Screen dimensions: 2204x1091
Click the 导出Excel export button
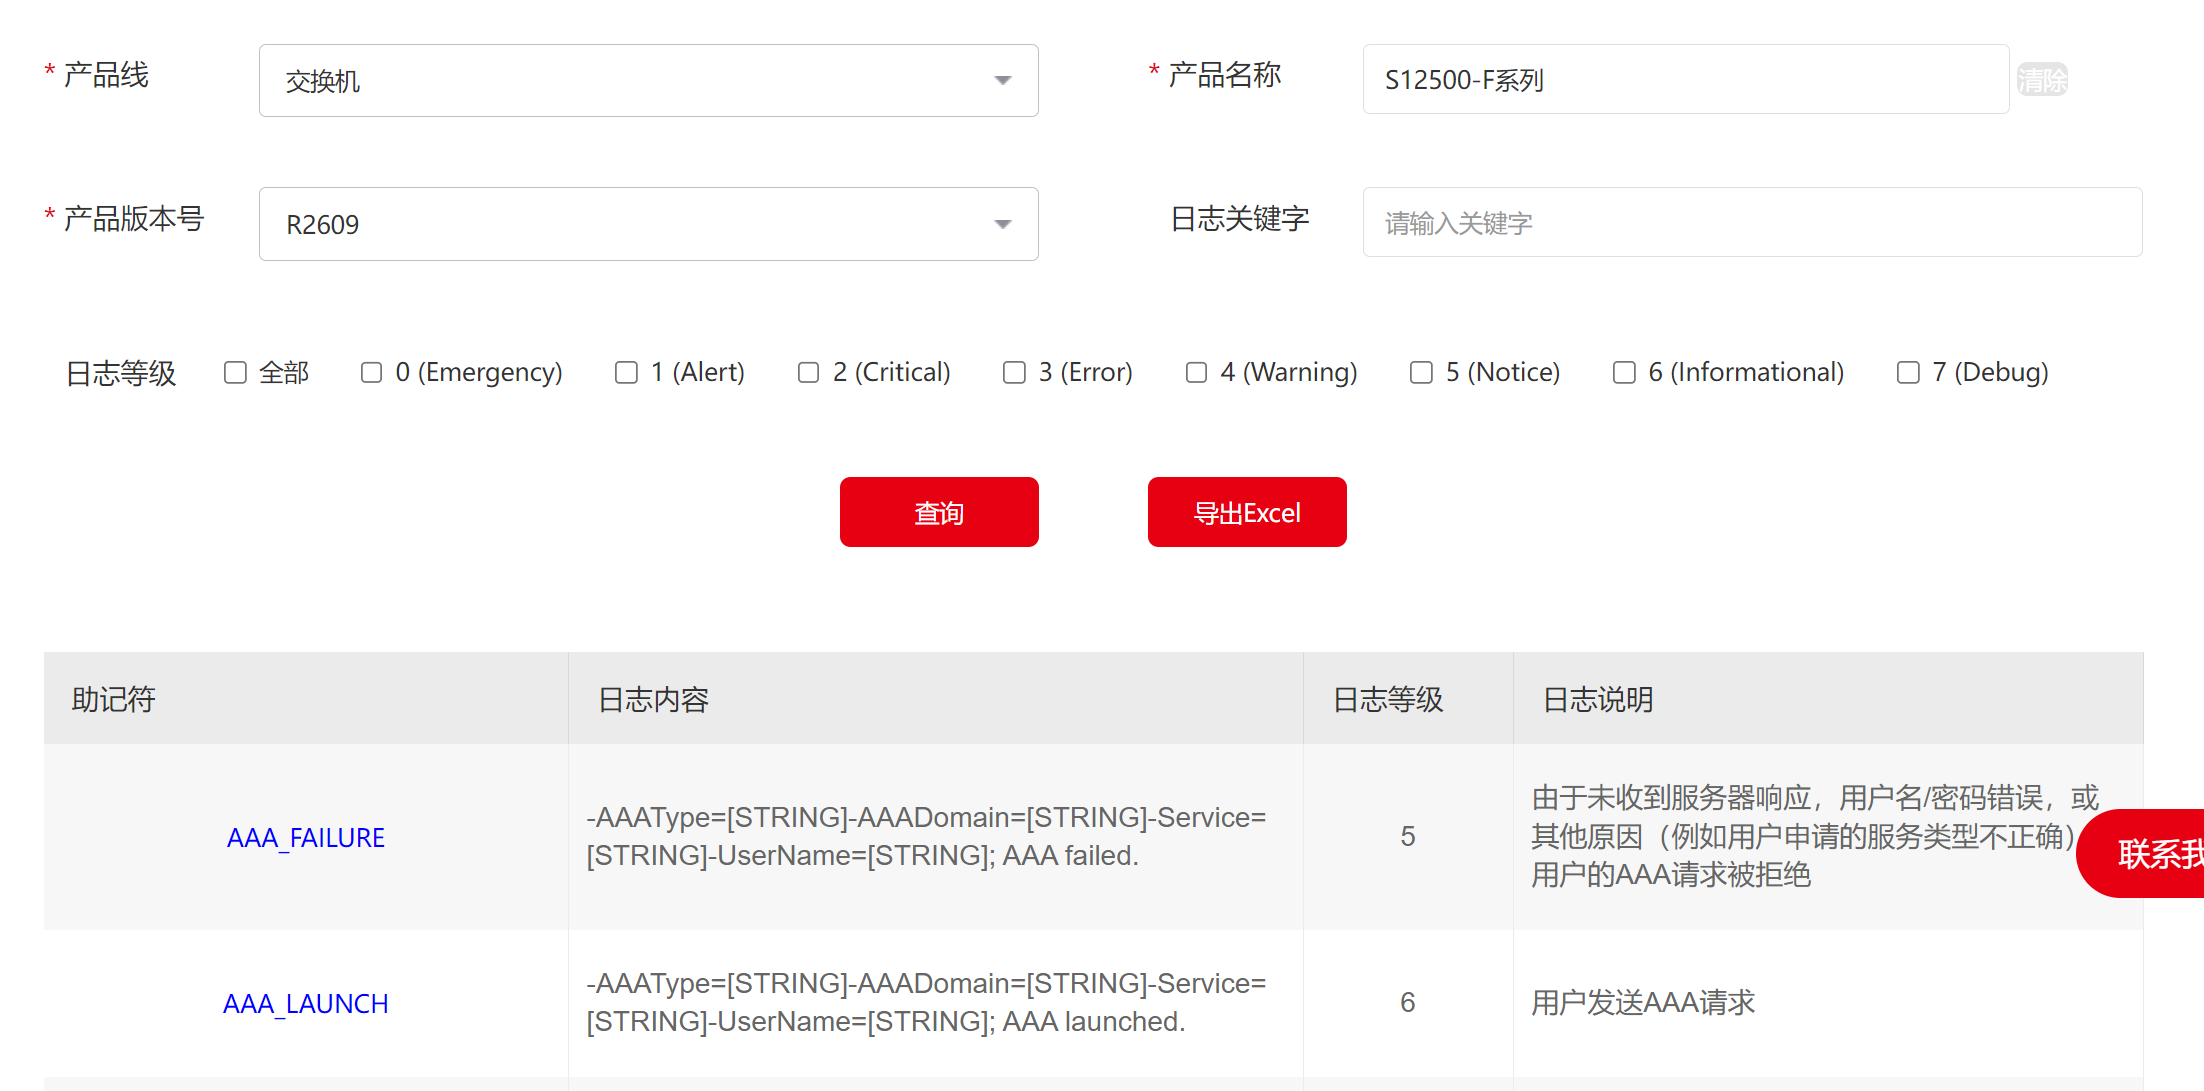[x=1246, y=512]
